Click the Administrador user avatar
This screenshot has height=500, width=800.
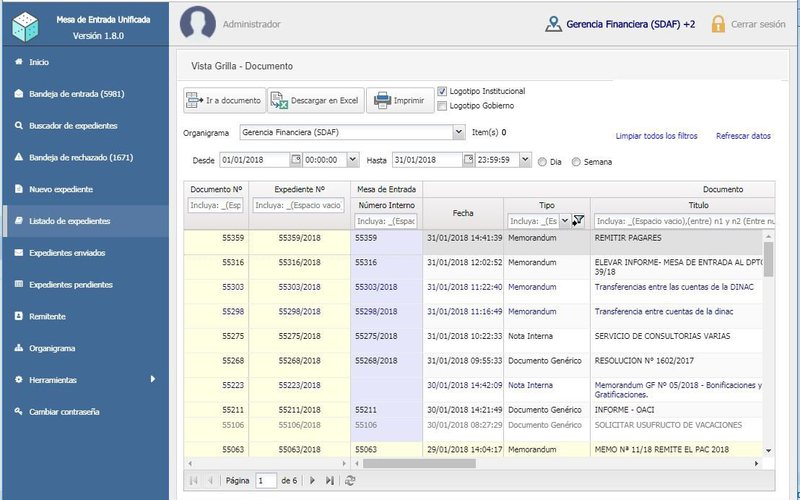pos(197,23)
